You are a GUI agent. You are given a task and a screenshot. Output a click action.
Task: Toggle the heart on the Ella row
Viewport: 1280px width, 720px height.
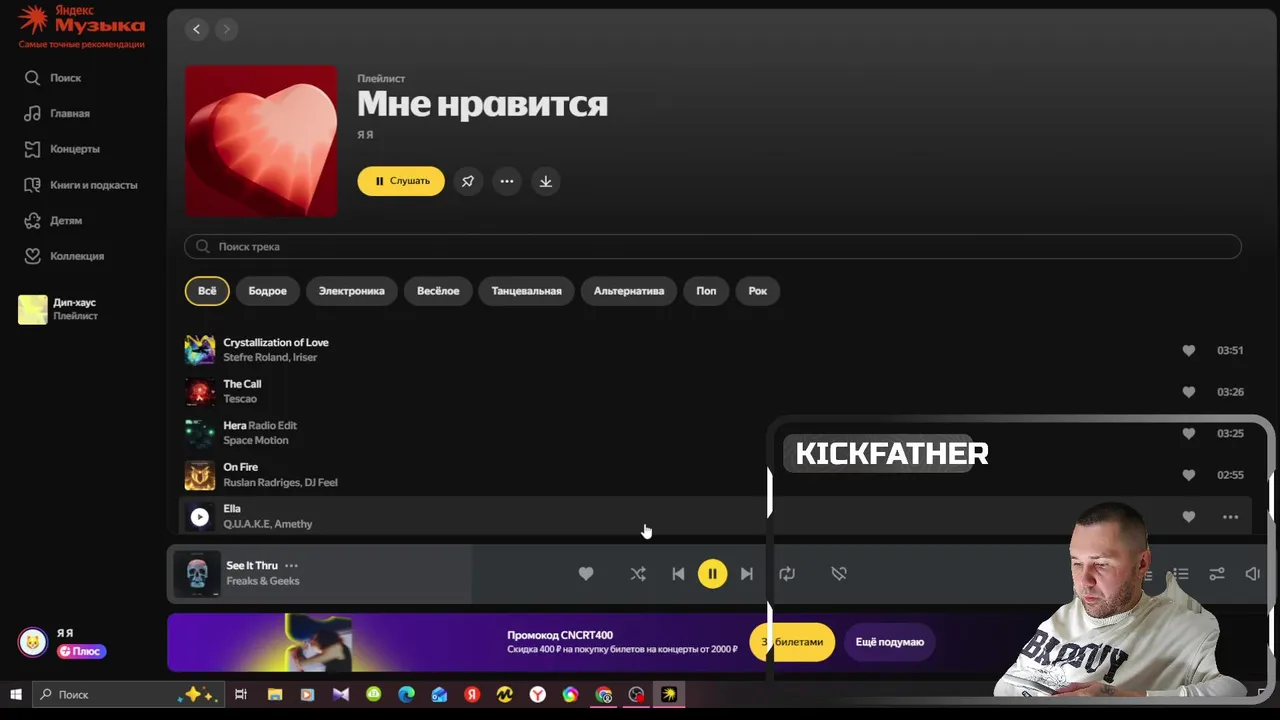click(x=1189, y=517)
